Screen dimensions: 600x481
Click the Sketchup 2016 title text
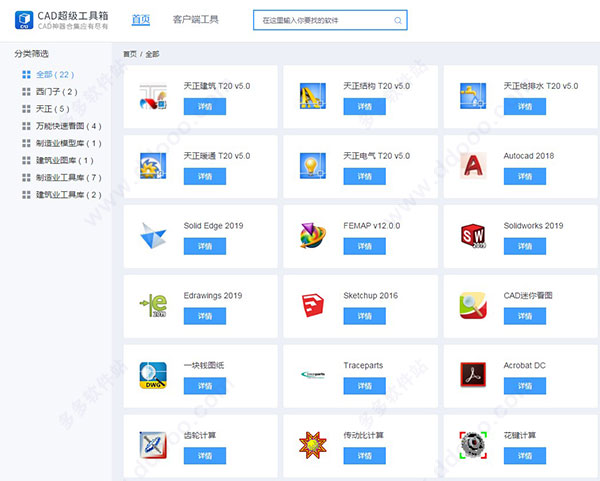(370, 295)
